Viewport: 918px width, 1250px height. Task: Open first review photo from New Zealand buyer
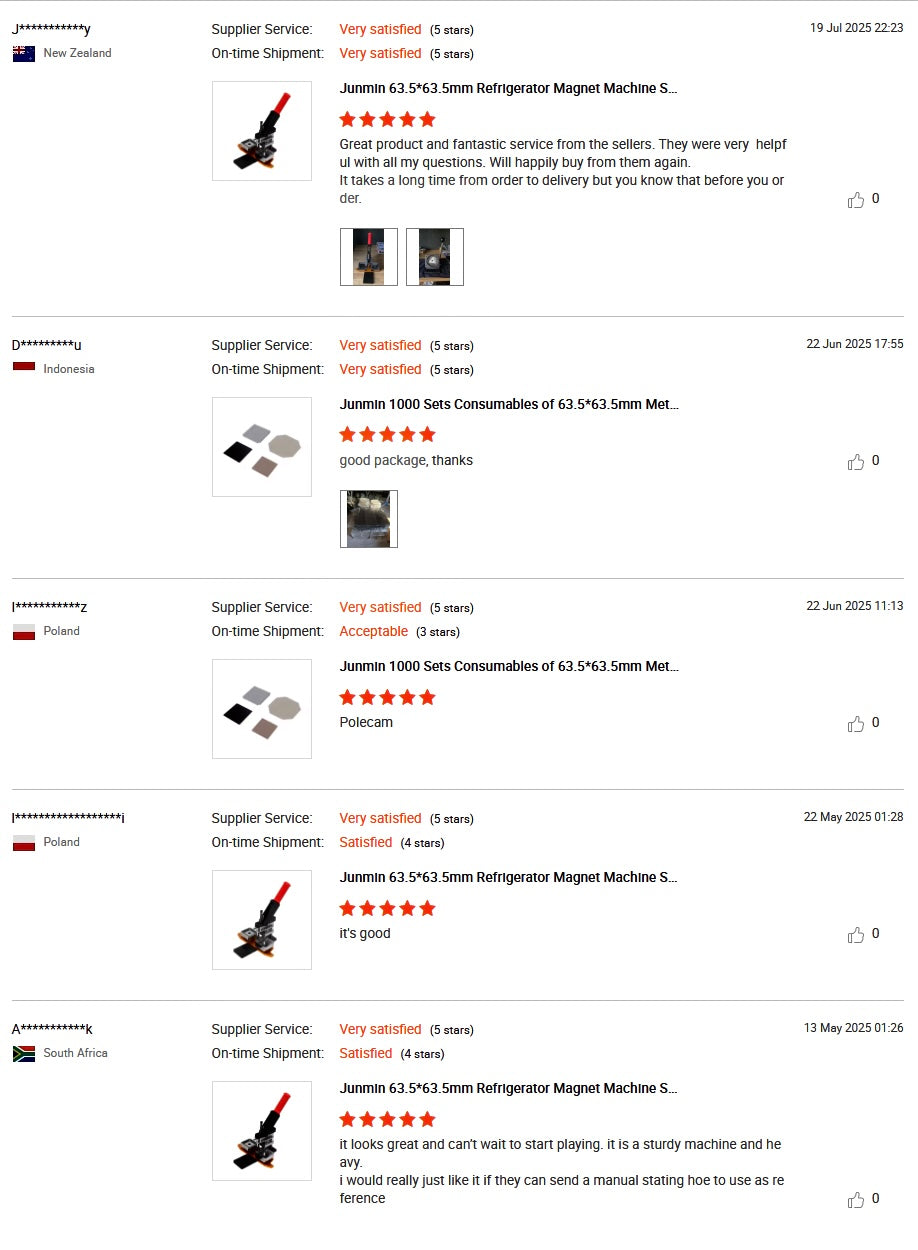click(x=369, y=257)
